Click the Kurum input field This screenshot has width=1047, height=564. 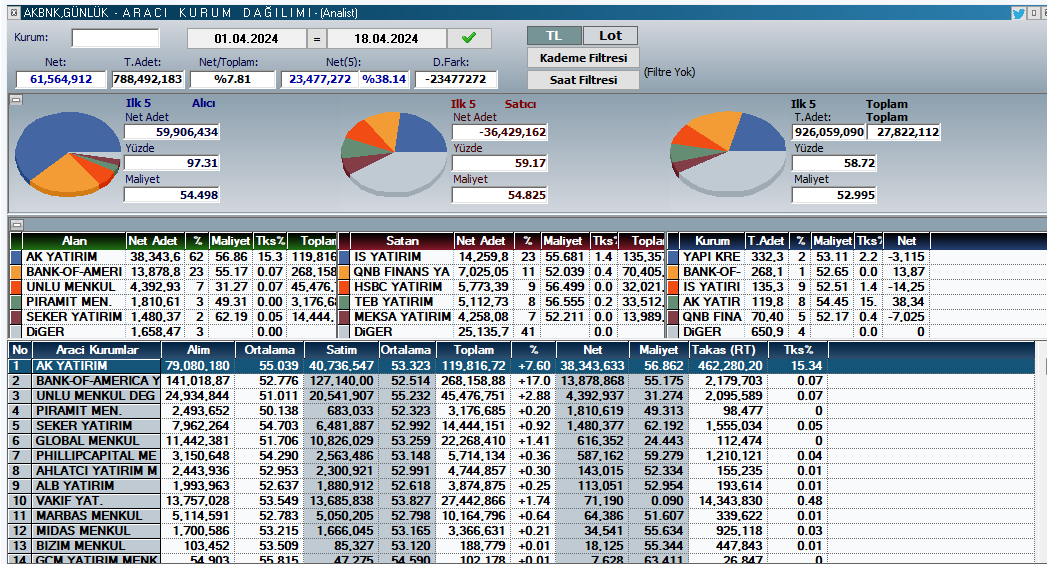(116, 38)
